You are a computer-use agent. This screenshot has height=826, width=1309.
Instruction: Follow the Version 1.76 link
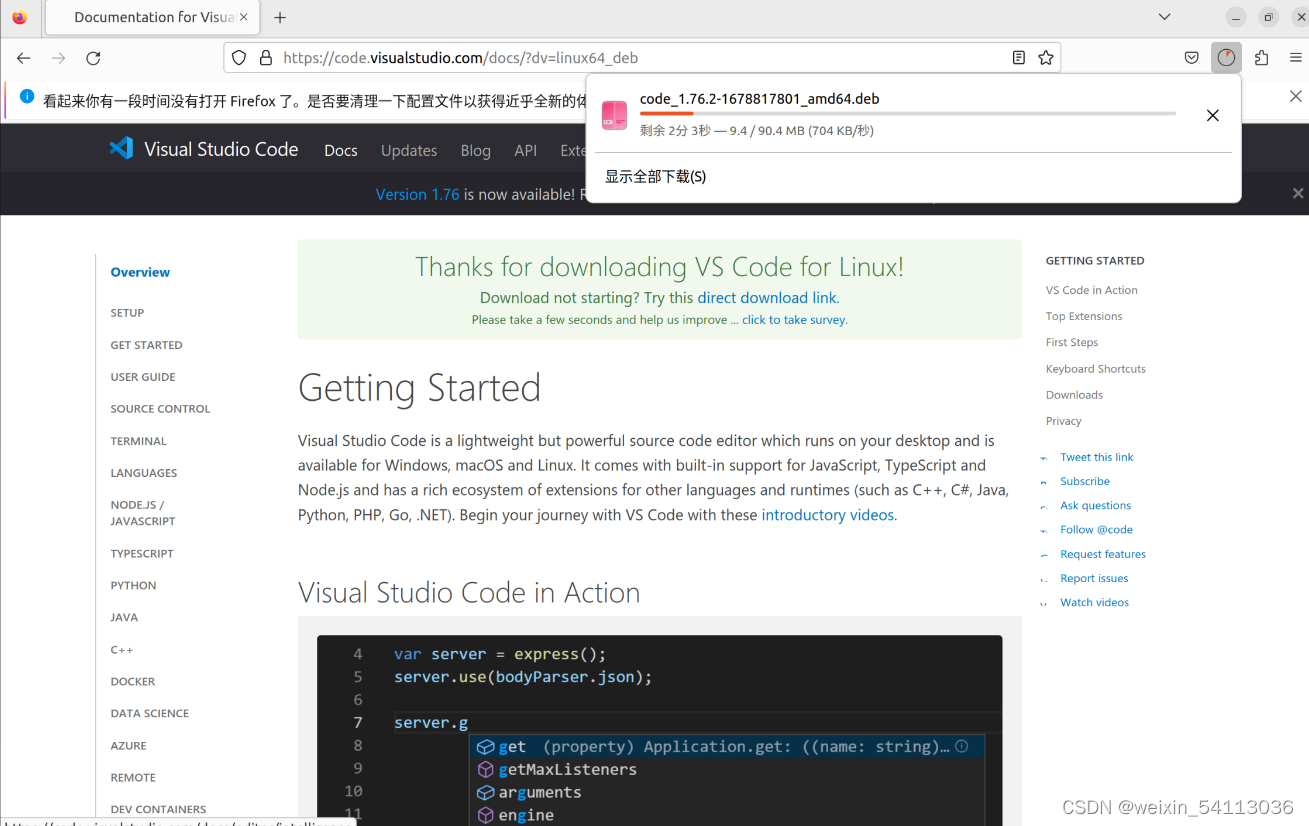pos(417,194)
